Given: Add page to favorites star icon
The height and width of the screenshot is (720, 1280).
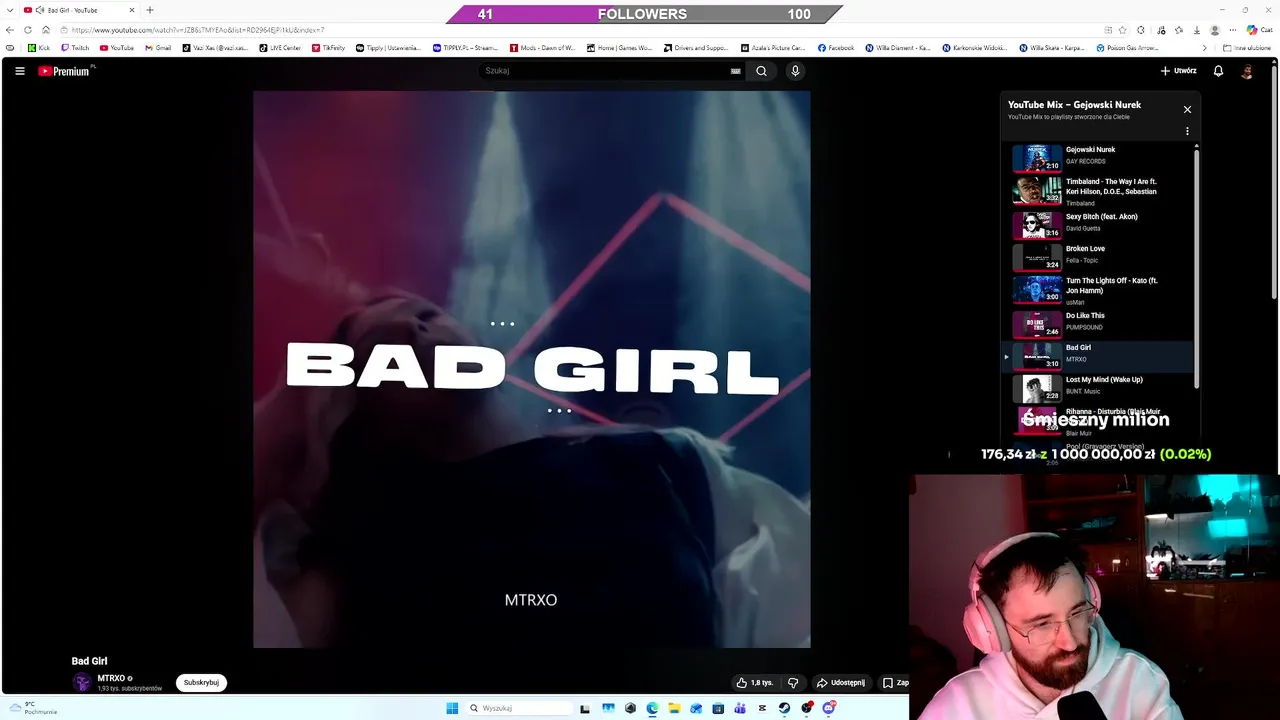Looking at the screenshot, I should click(x=1123, y=30).
